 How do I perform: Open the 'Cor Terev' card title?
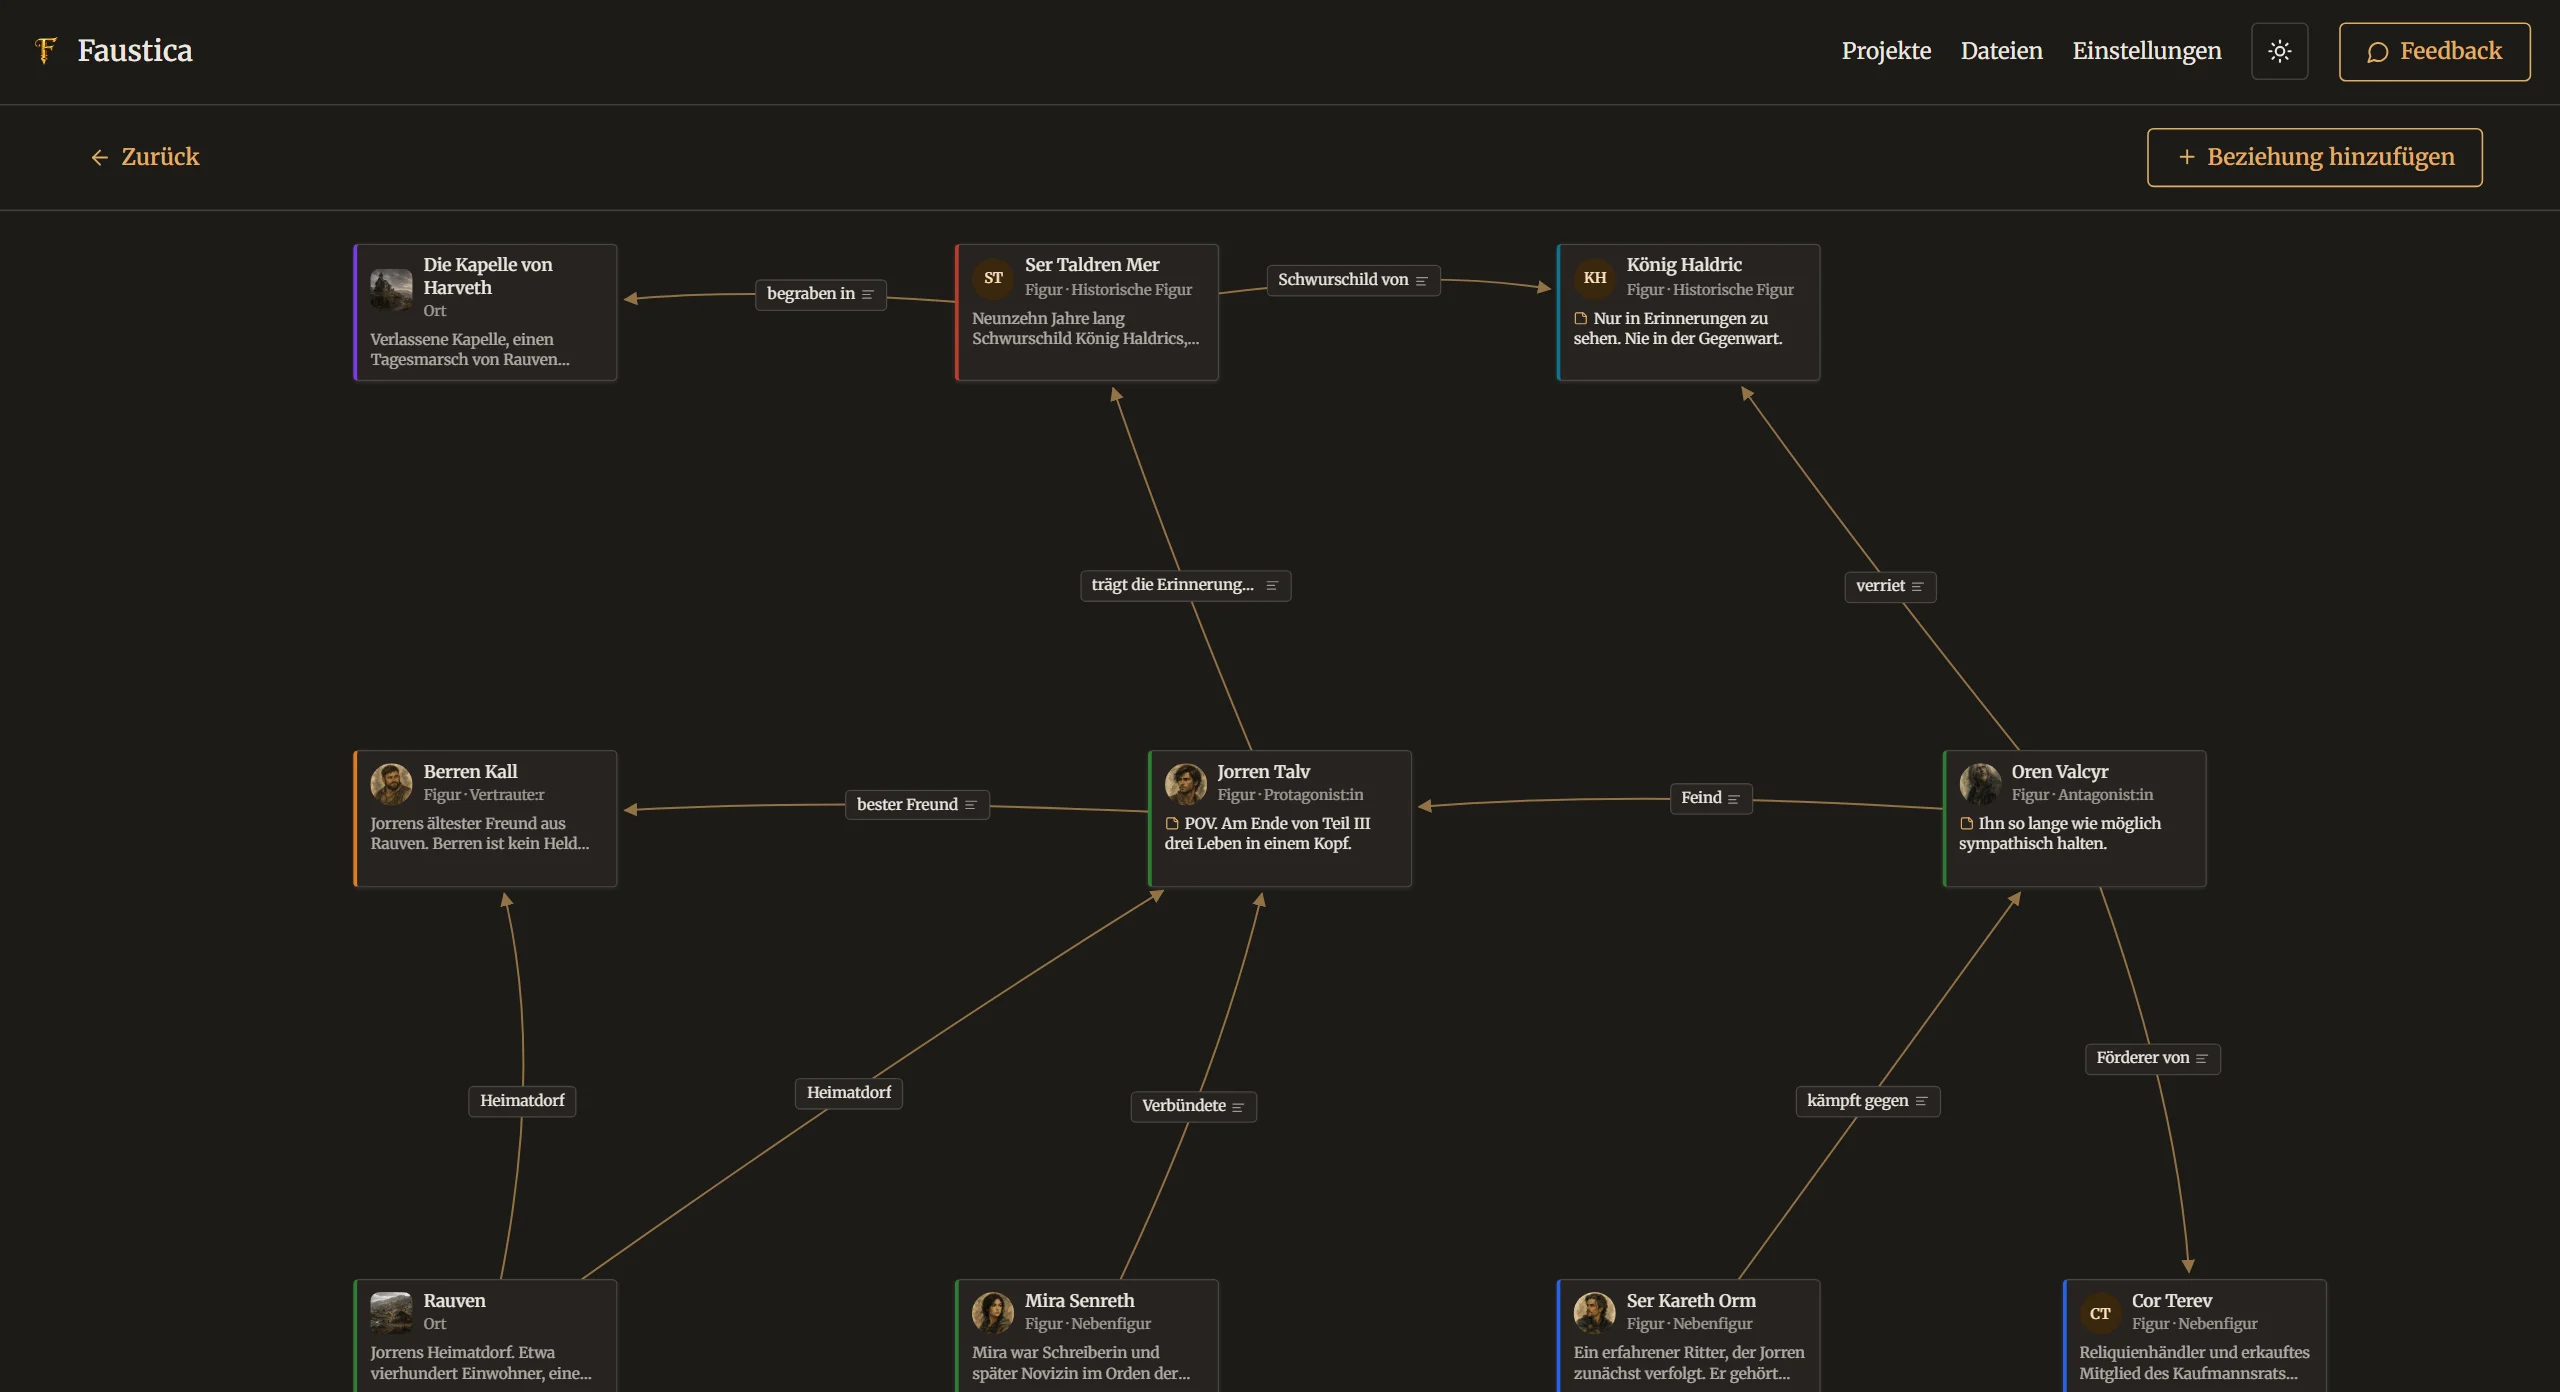[x=2171, y=1301]
